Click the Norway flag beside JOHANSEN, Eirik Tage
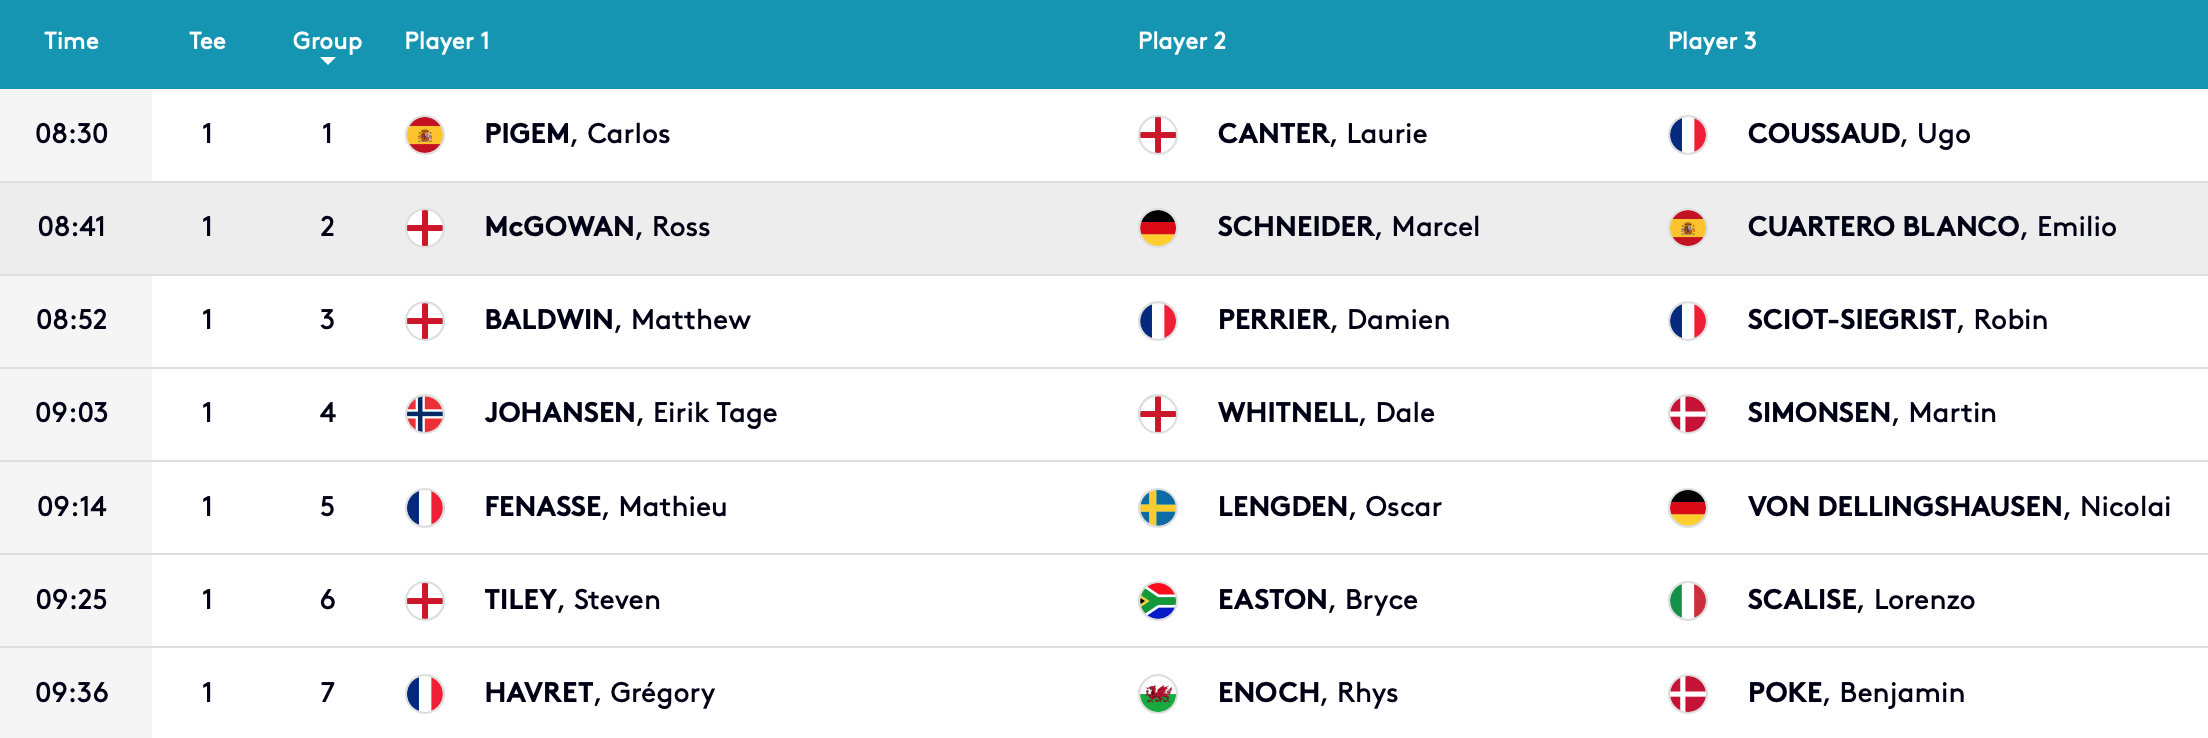The height and width of the screenshot is (738, 2208). click(x=425, y=414)
